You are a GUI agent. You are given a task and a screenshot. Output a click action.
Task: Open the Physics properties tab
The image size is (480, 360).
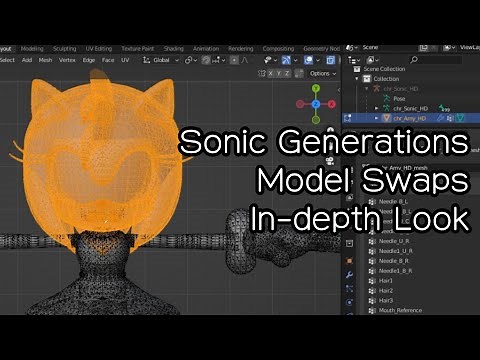click(349, 302)
